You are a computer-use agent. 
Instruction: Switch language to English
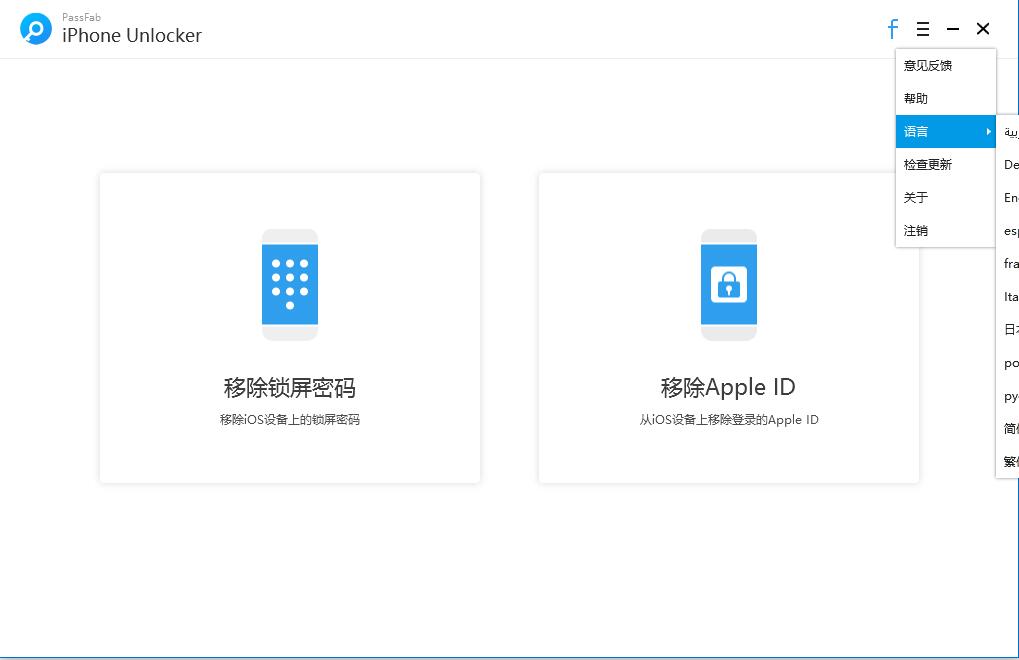[x=1008, y=198]
